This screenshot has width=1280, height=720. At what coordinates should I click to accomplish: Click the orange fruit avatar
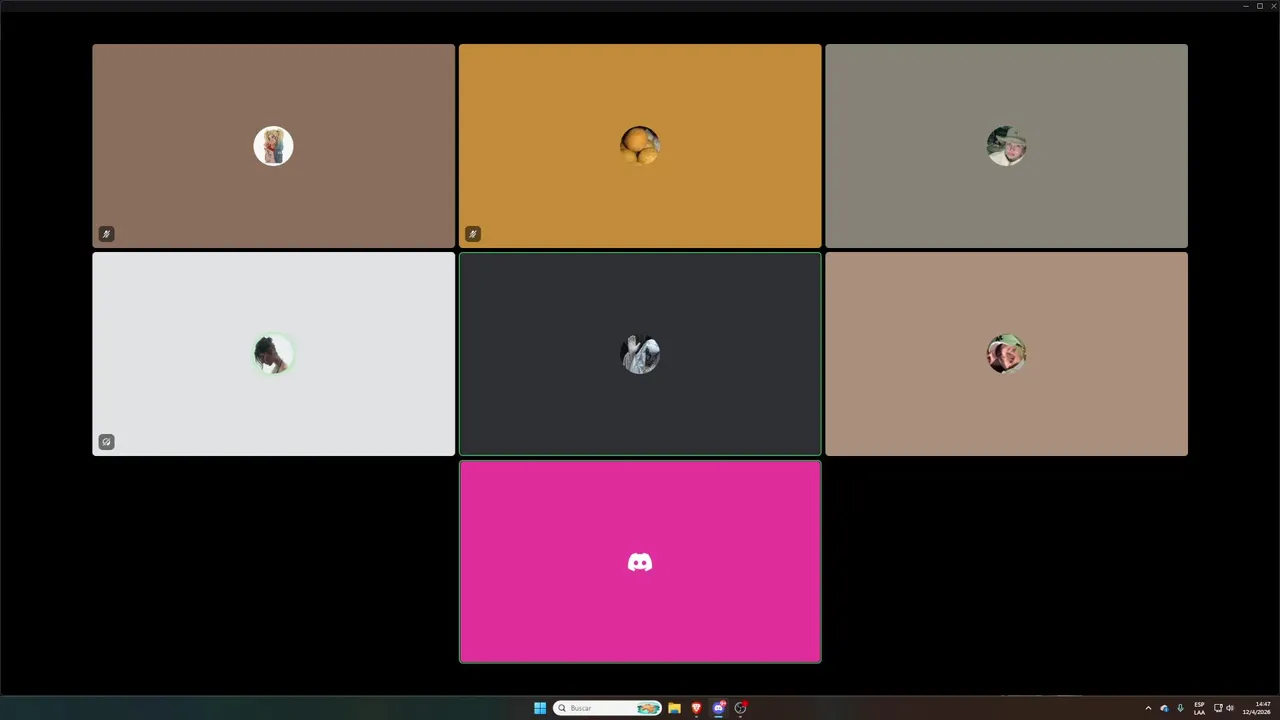(640, 146)
